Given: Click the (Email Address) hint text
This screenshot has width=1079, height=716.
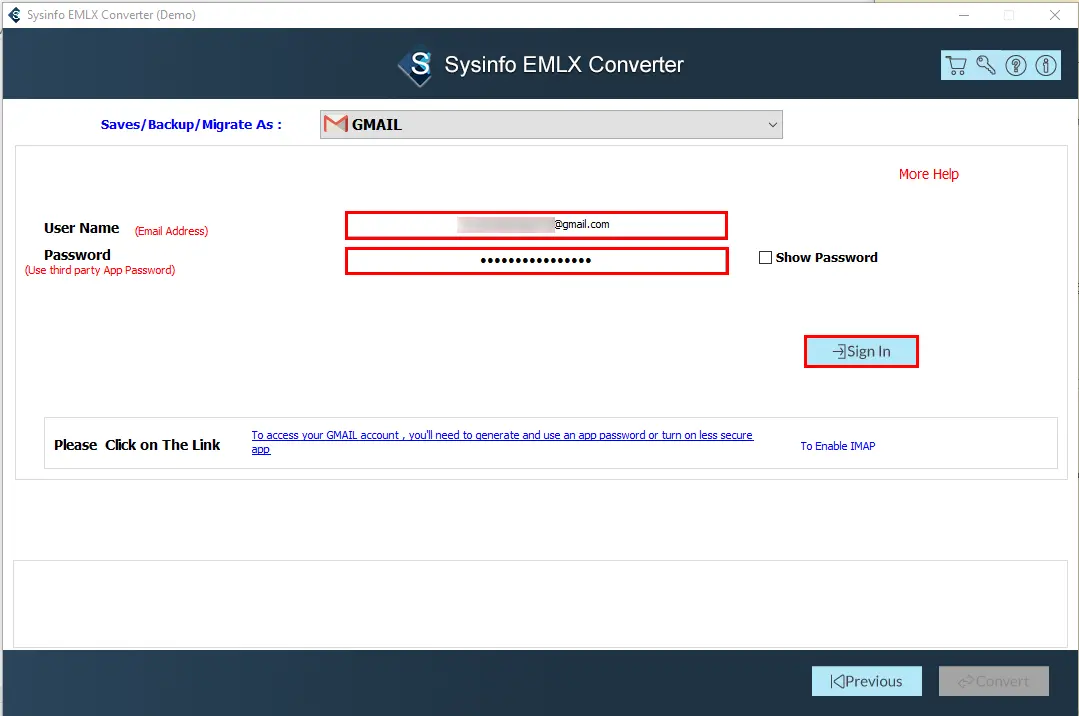Looking at the screenshot, I should (171, 231).
